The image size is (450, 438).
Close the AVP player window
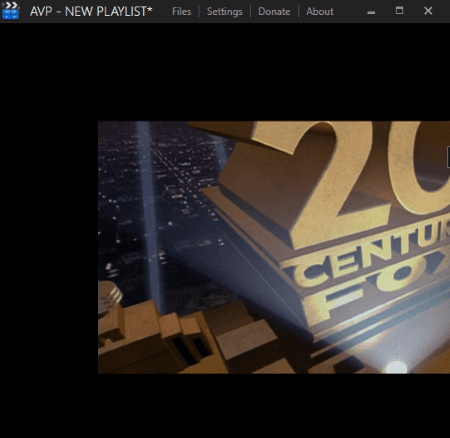(x=428, y=11)
